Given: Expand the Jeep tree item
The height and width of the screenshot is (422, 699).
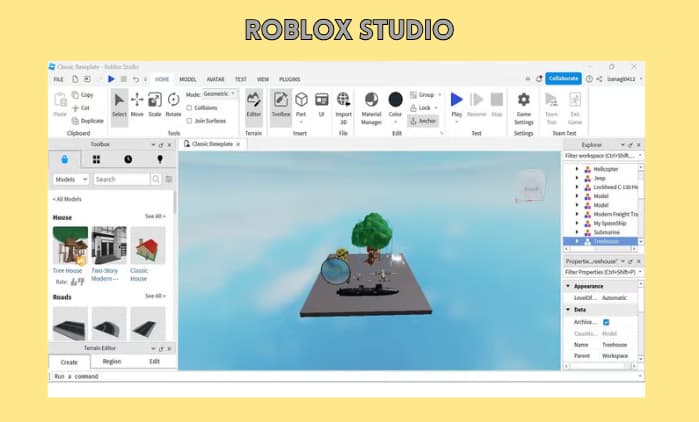Looking at the screenshot, I should 577,178.
